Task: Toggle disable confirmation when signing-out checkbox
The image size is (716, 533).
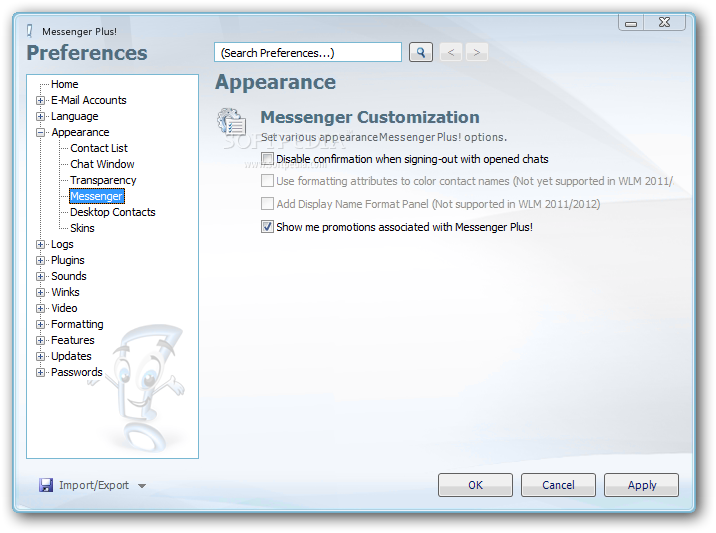Action: pyautogui.click(x=267, y=158)
